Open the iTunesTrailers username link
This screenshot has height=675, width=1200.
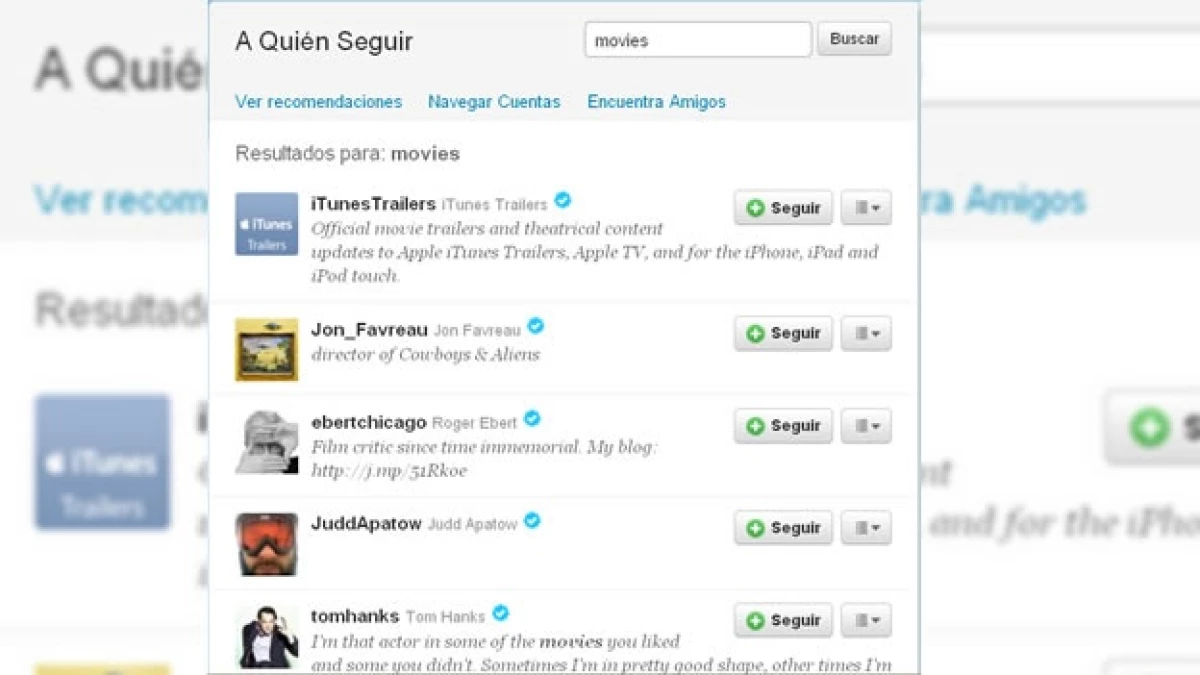pos(373,204)
